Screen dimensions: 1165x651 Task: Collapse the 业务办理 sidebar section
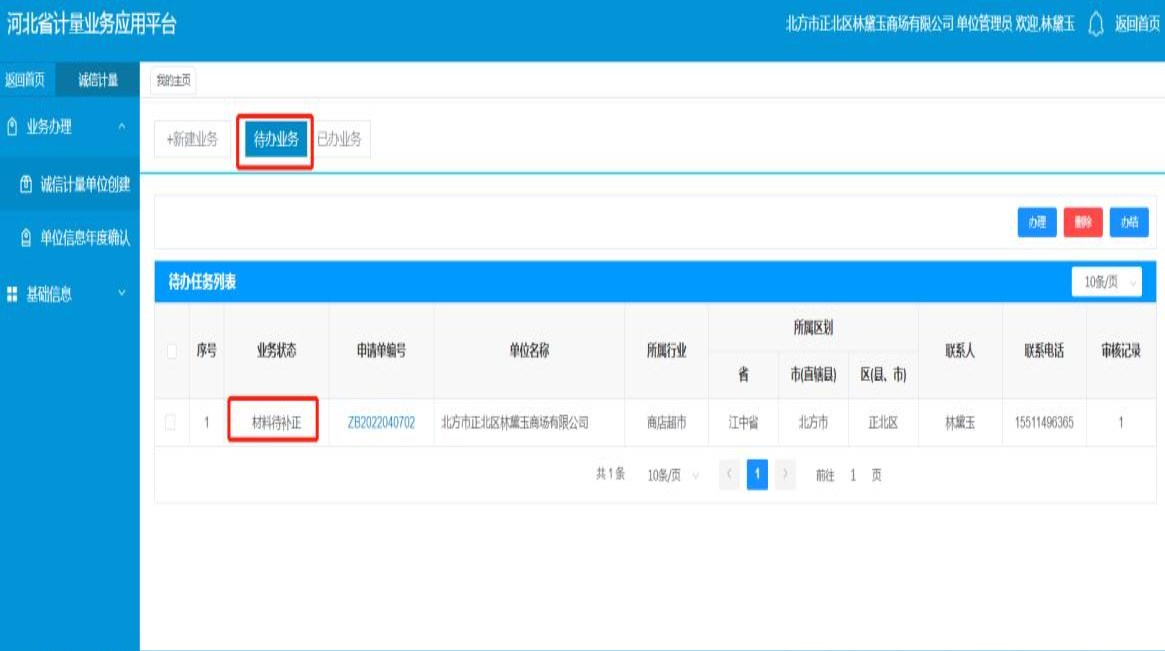click(122, 127)
